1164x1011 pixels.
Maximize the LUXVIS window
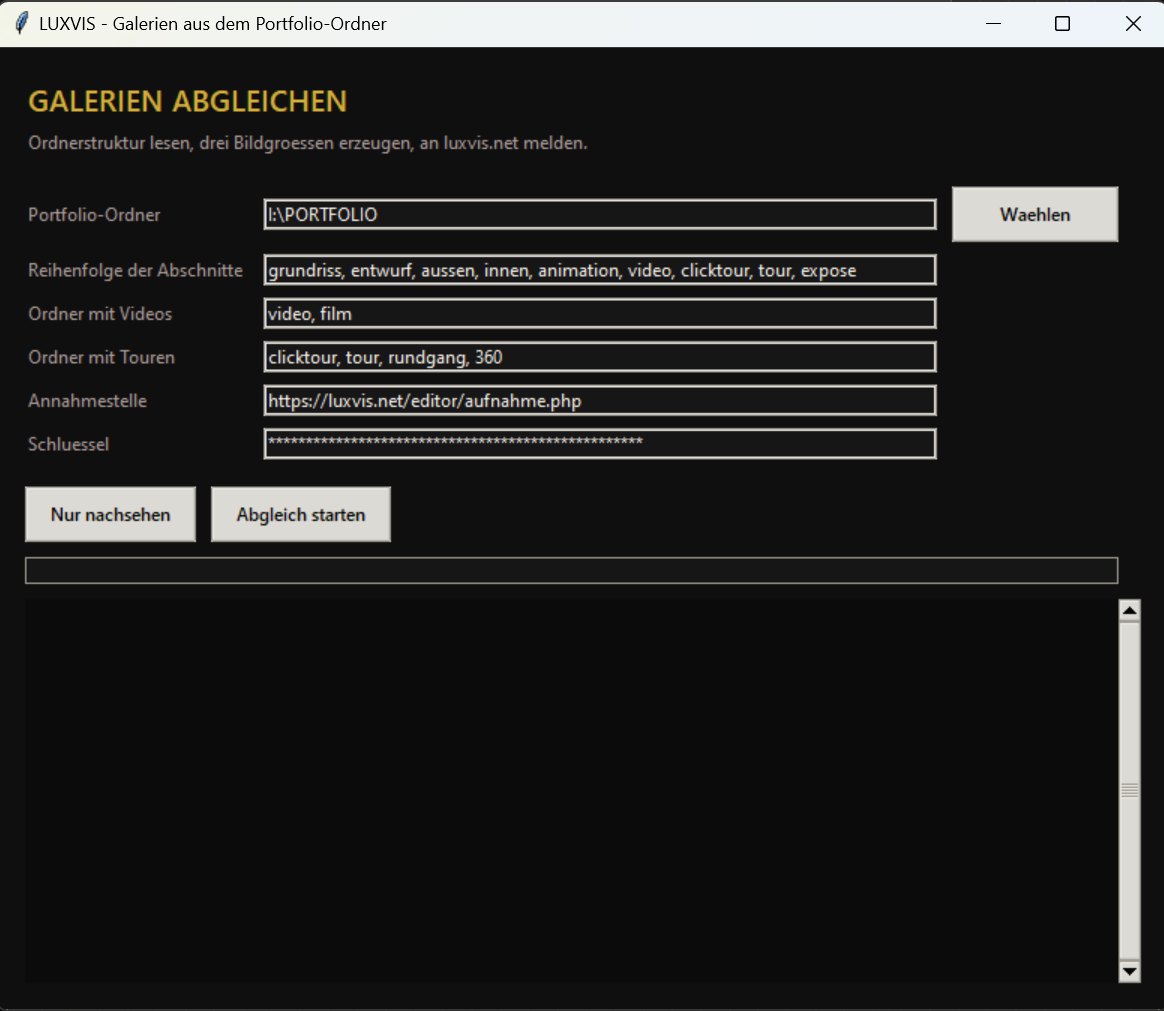1062,24
